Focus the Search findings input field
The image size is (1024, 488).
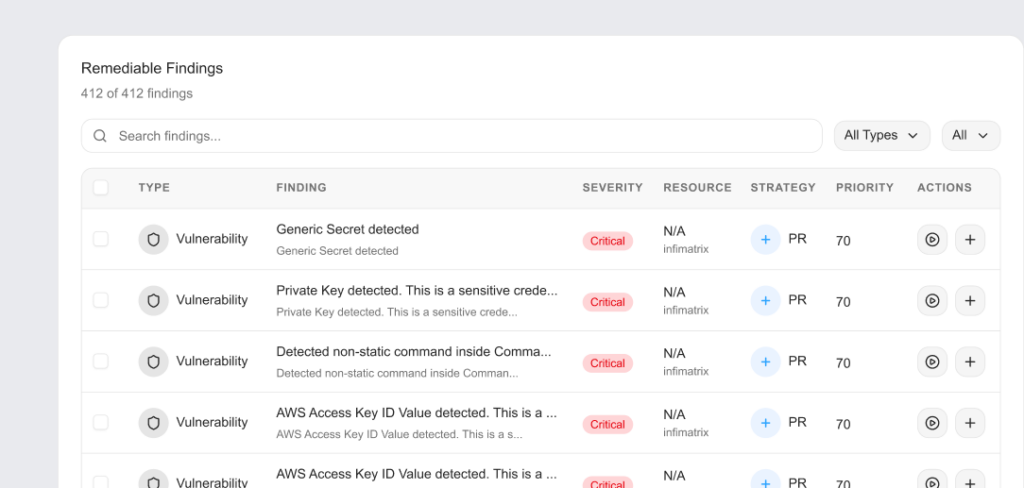460,136
